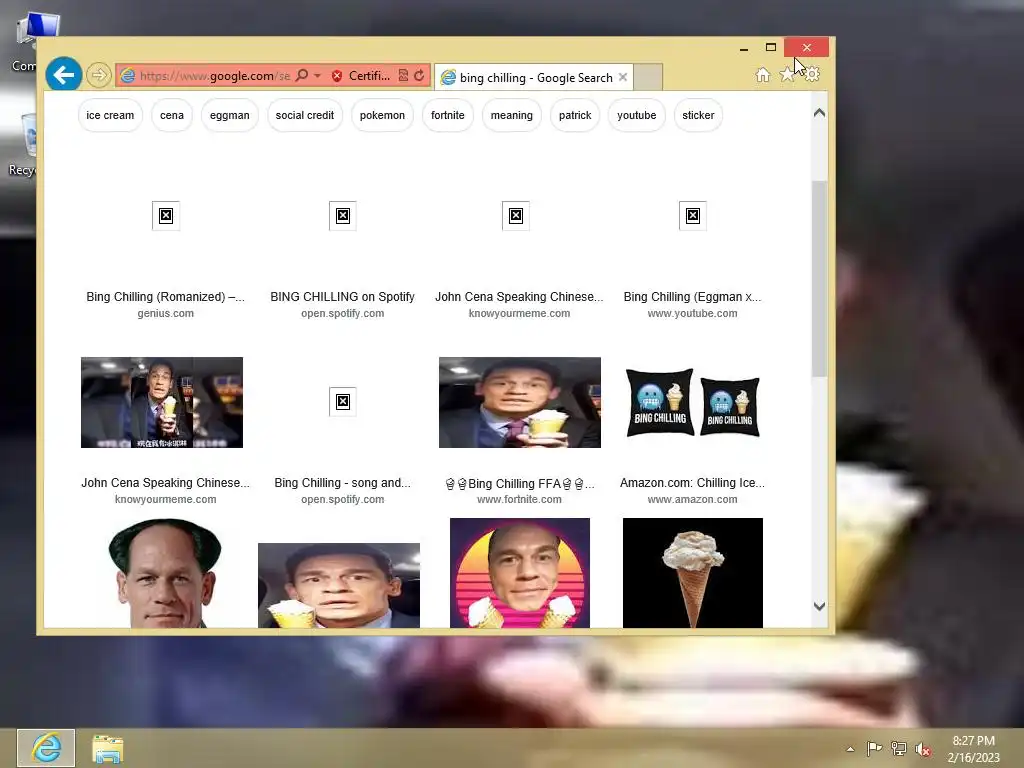This screenshot has height=768, width=1024.
Task: Open the BING CHILLING pillows thumbnail
Action: tap(693, 402)
